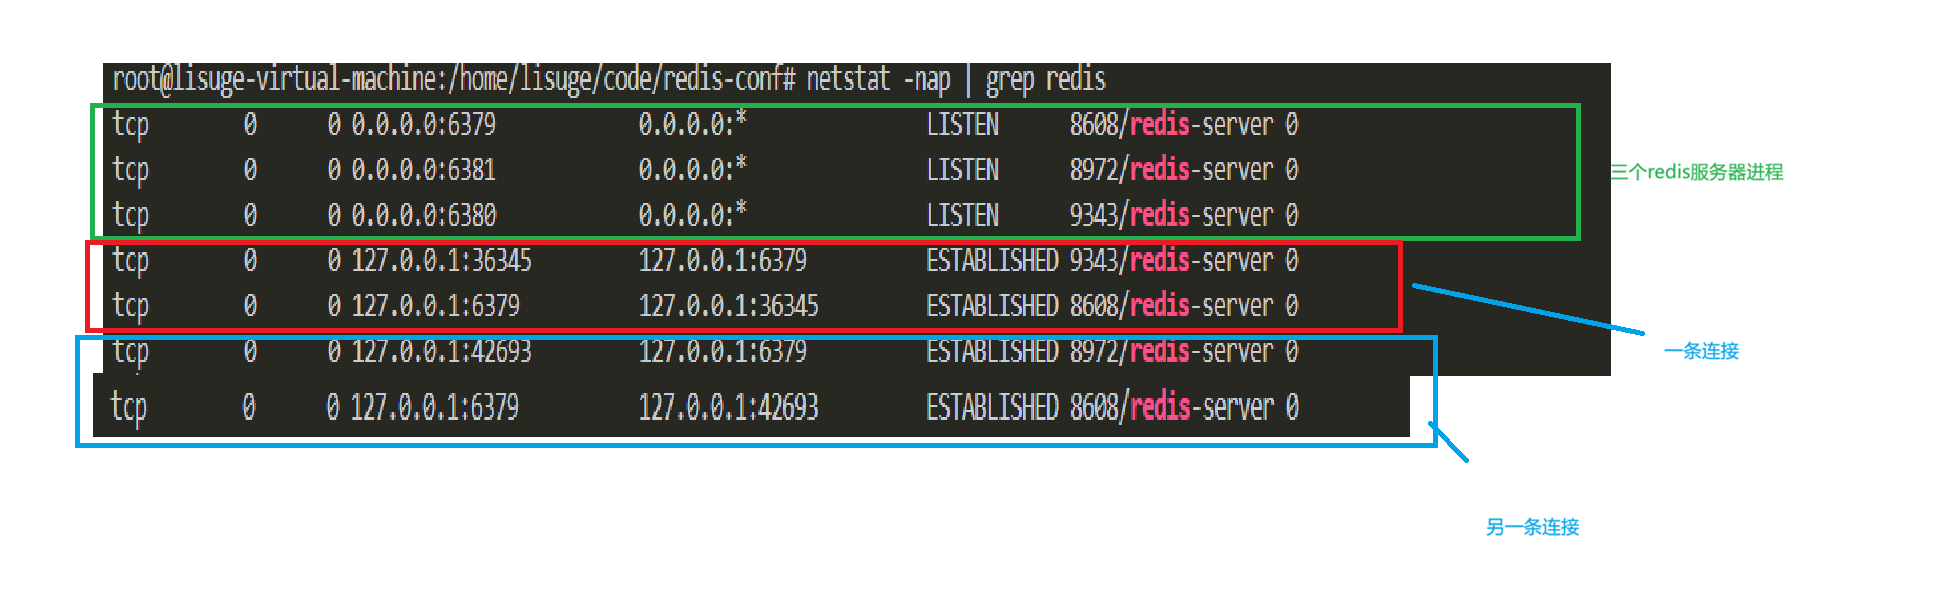Image resolution: width=1937 pixels, height=603 pixels.
Task: Click foreign address "127.0.0.1:36345"
Action: (x=729, y=305)
